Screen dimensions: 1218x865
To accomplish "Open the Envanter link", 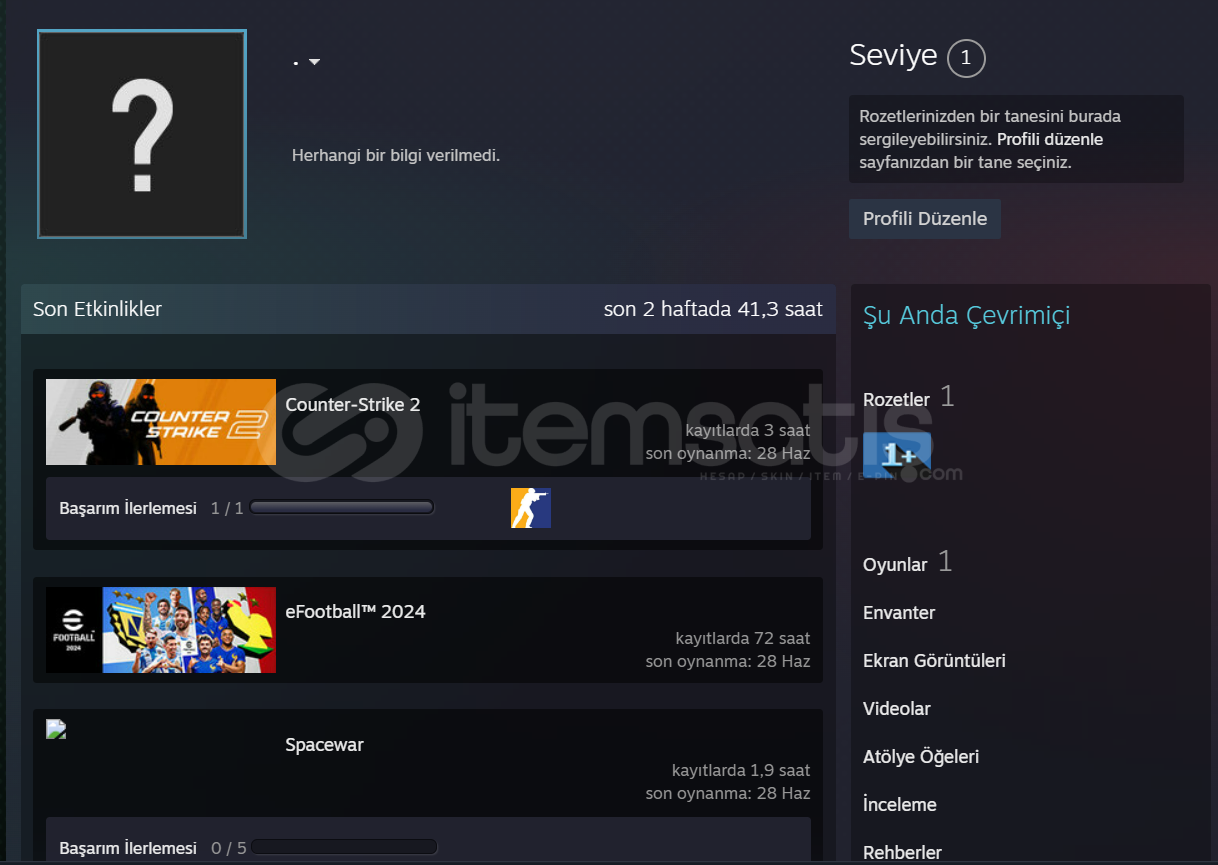I will point(899,613).
